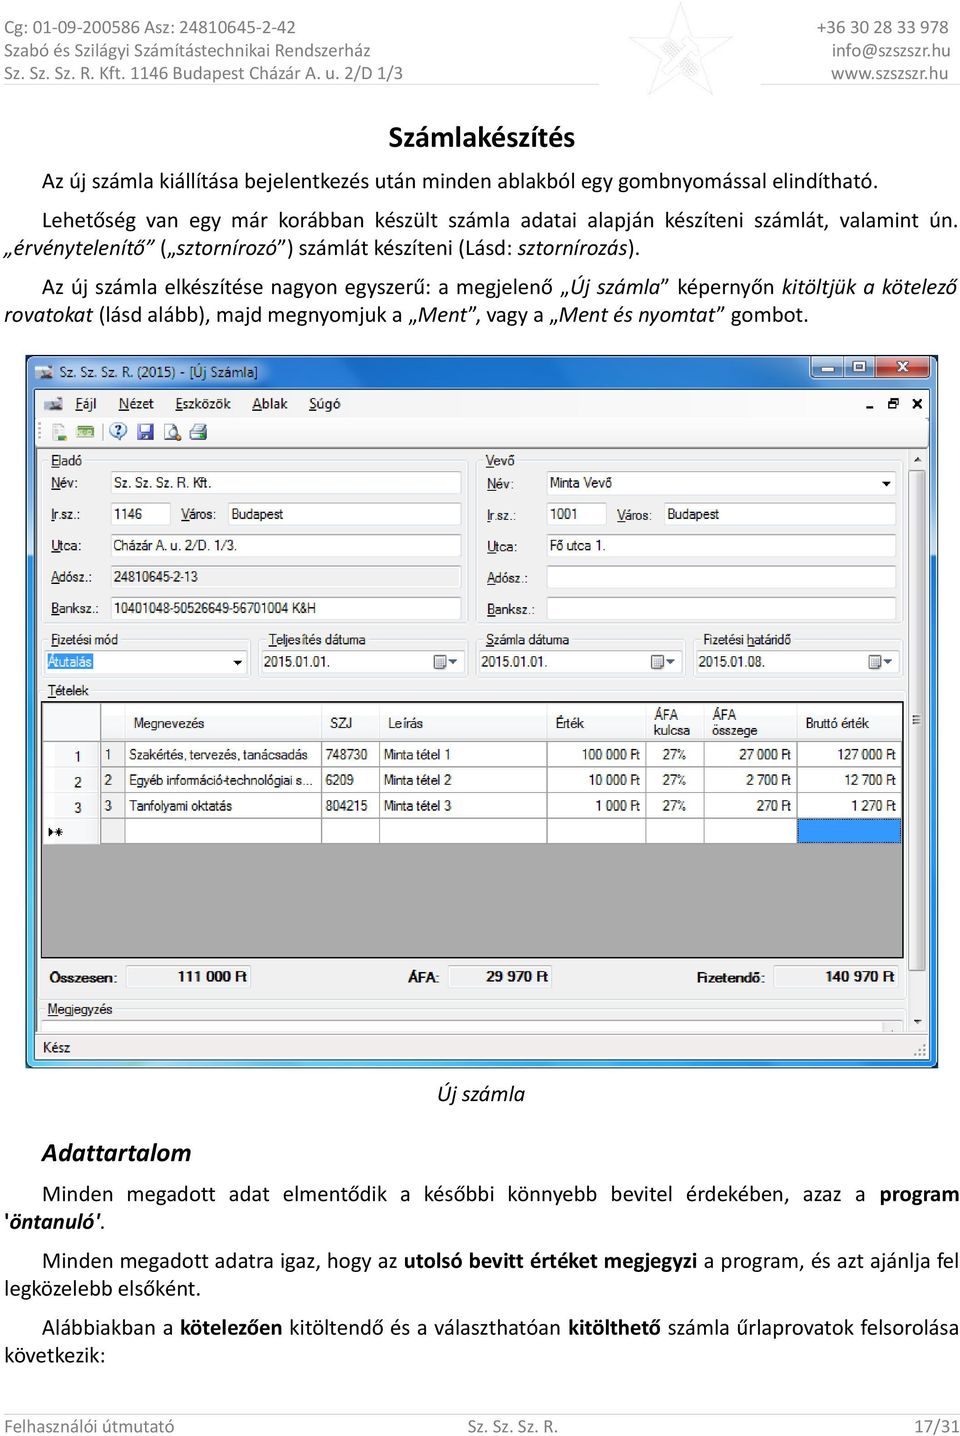
Task: Expand the Fizetési mód Átutalás dropdown
Action: (238, 662)
